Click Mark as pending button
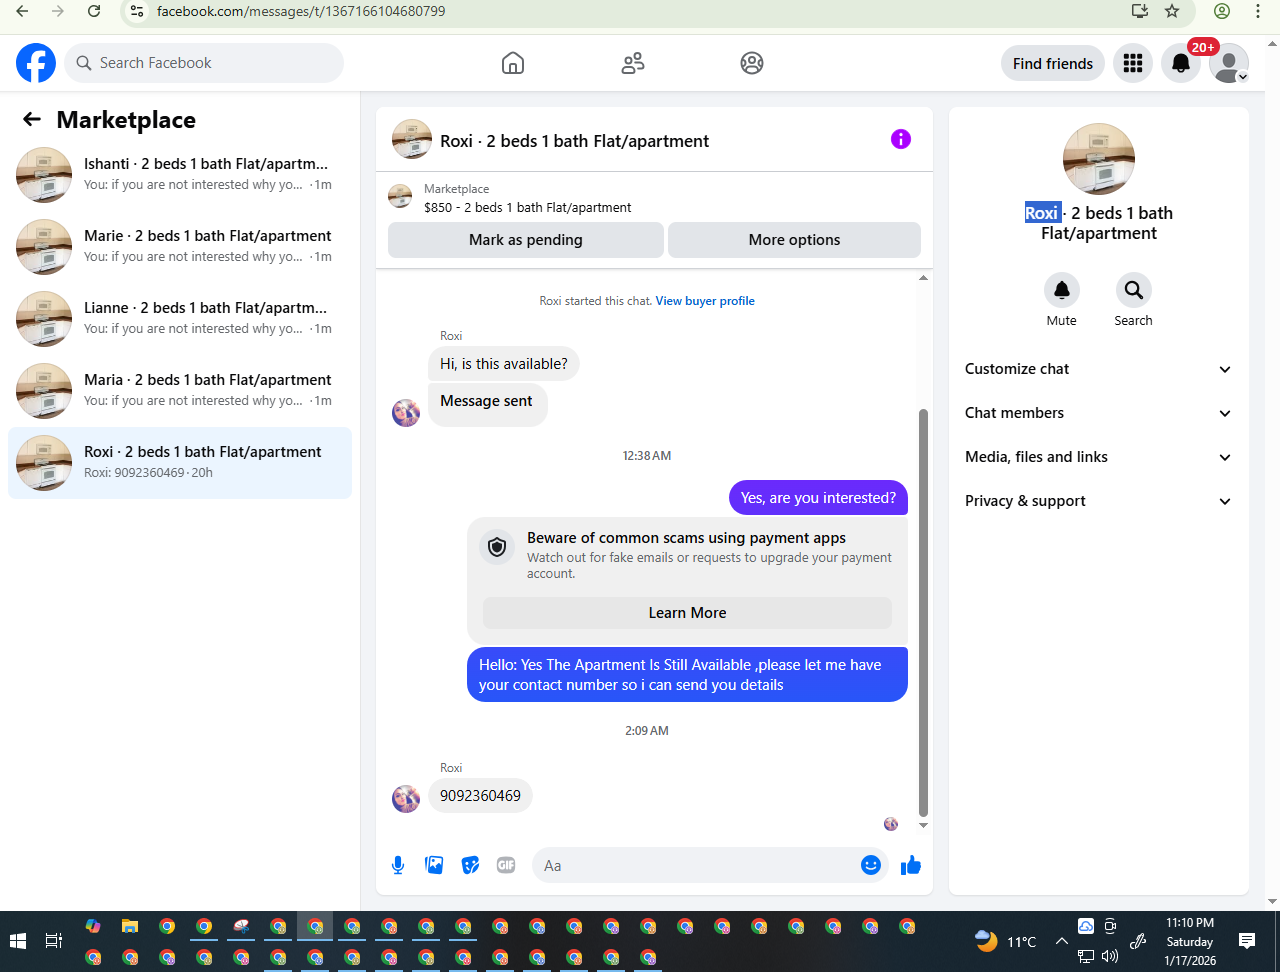 (x=526, y=240)
